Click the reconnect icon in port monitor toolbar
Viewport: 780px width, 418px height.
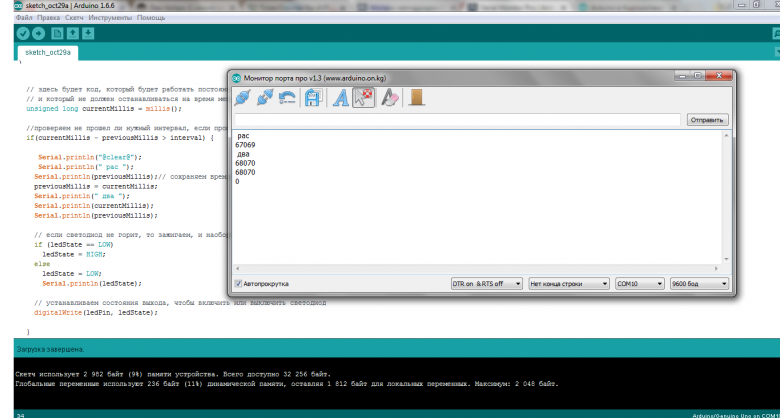coord(288,98)
